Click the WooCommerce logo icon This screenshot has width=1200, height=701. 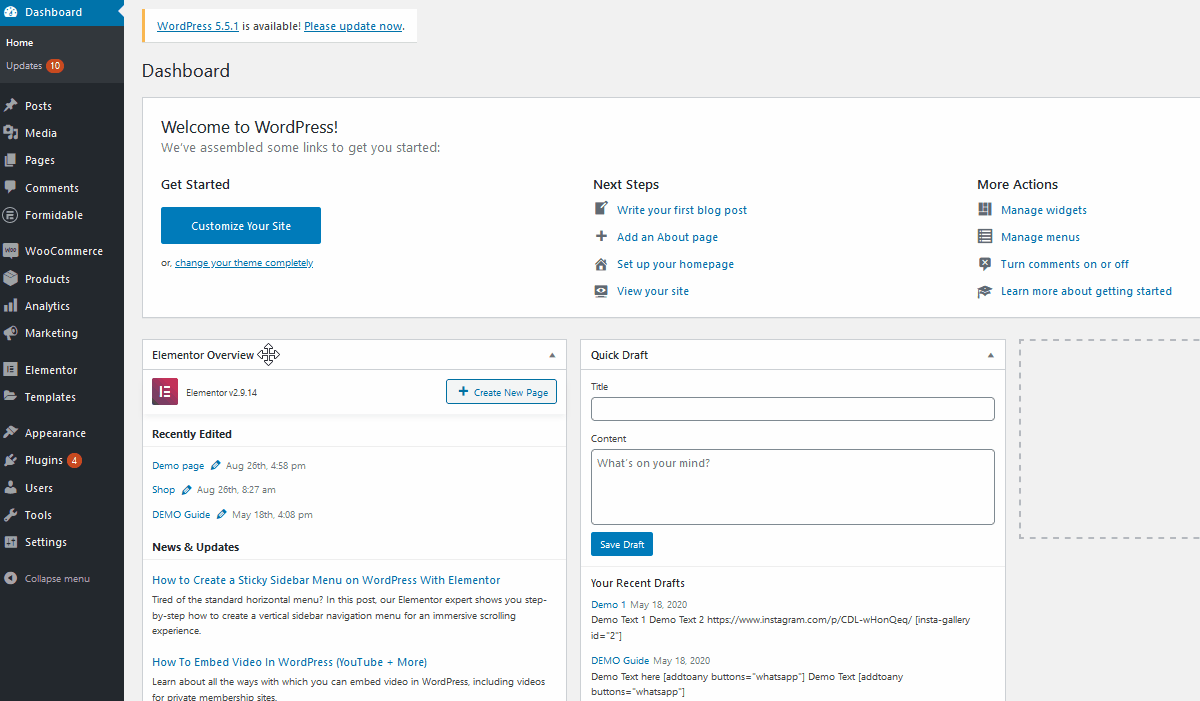(11, 251)
